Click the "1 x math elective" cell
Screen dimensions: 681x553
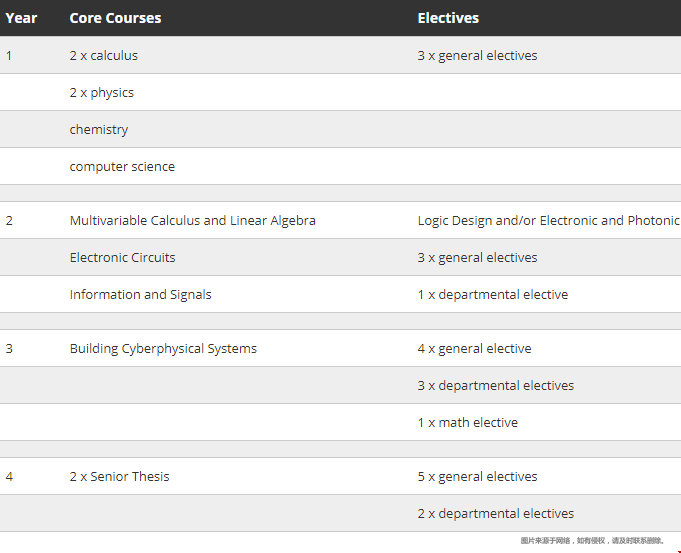click(x=468, y=423)
